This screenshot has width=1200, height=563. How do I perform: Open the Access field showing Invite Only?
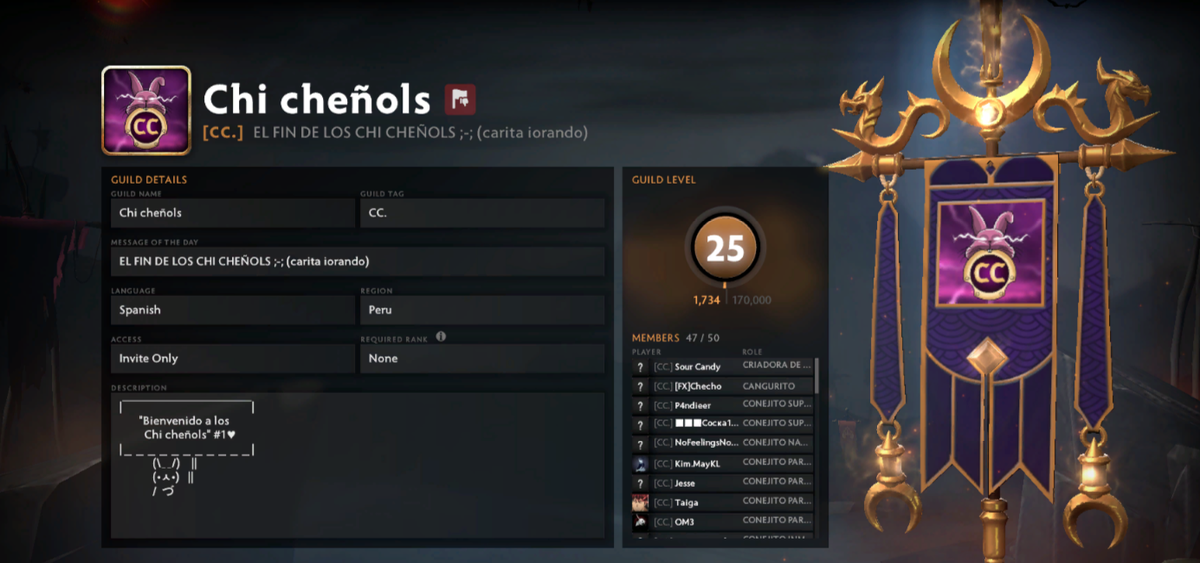pos(233,358)
